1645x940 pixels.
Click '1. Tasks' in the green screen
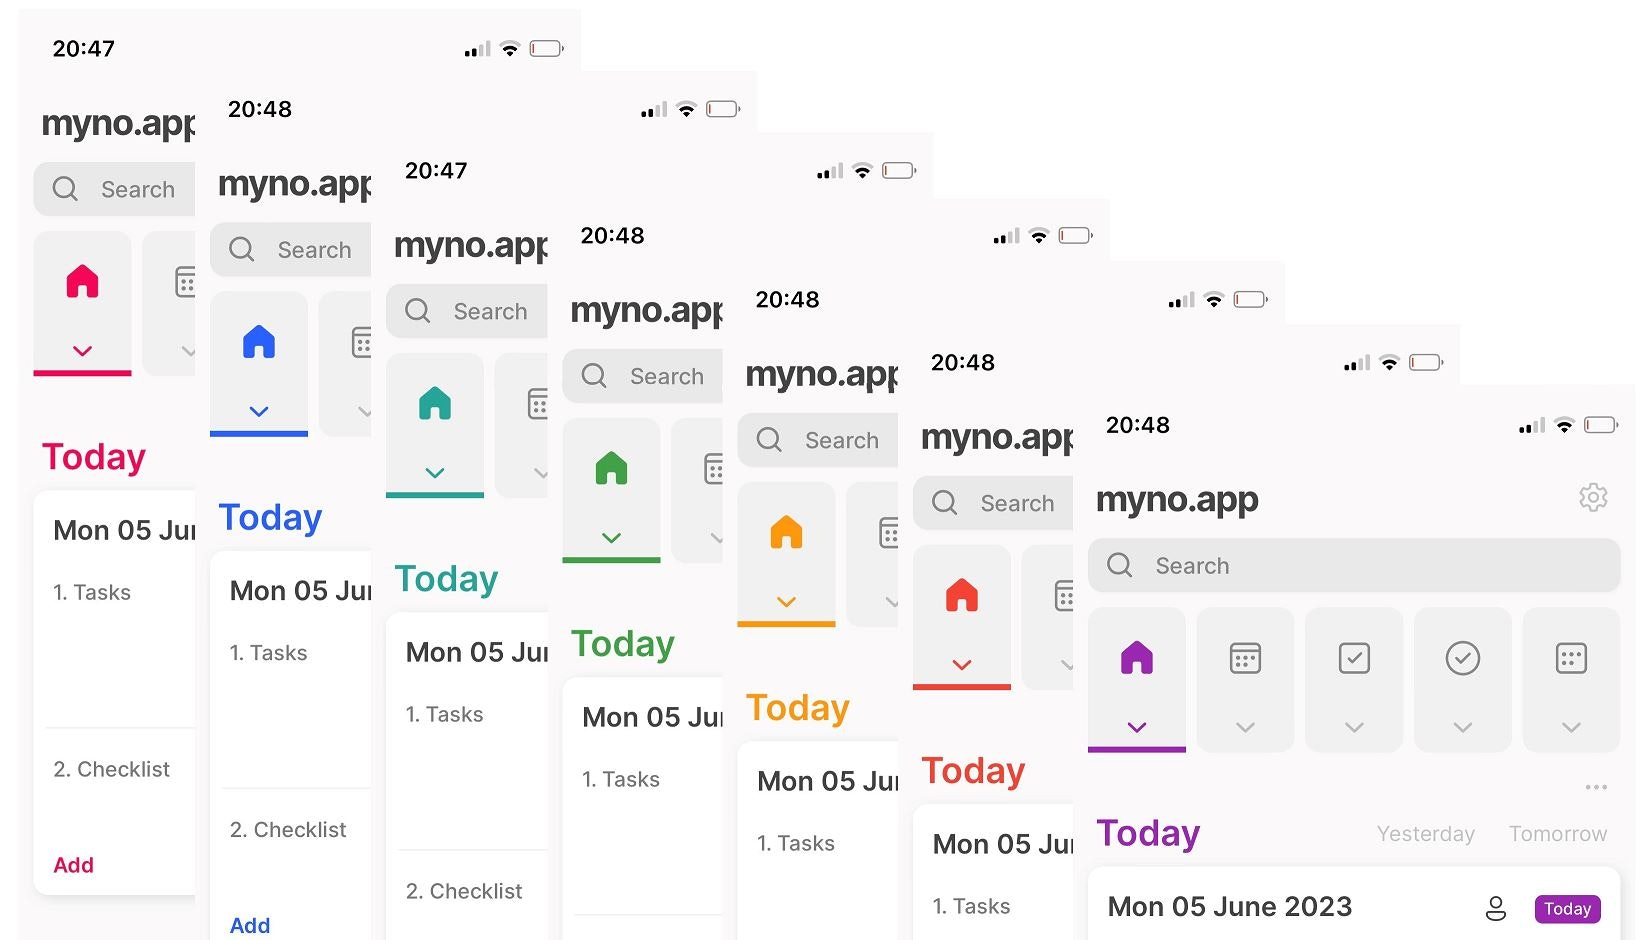point(621,779)
